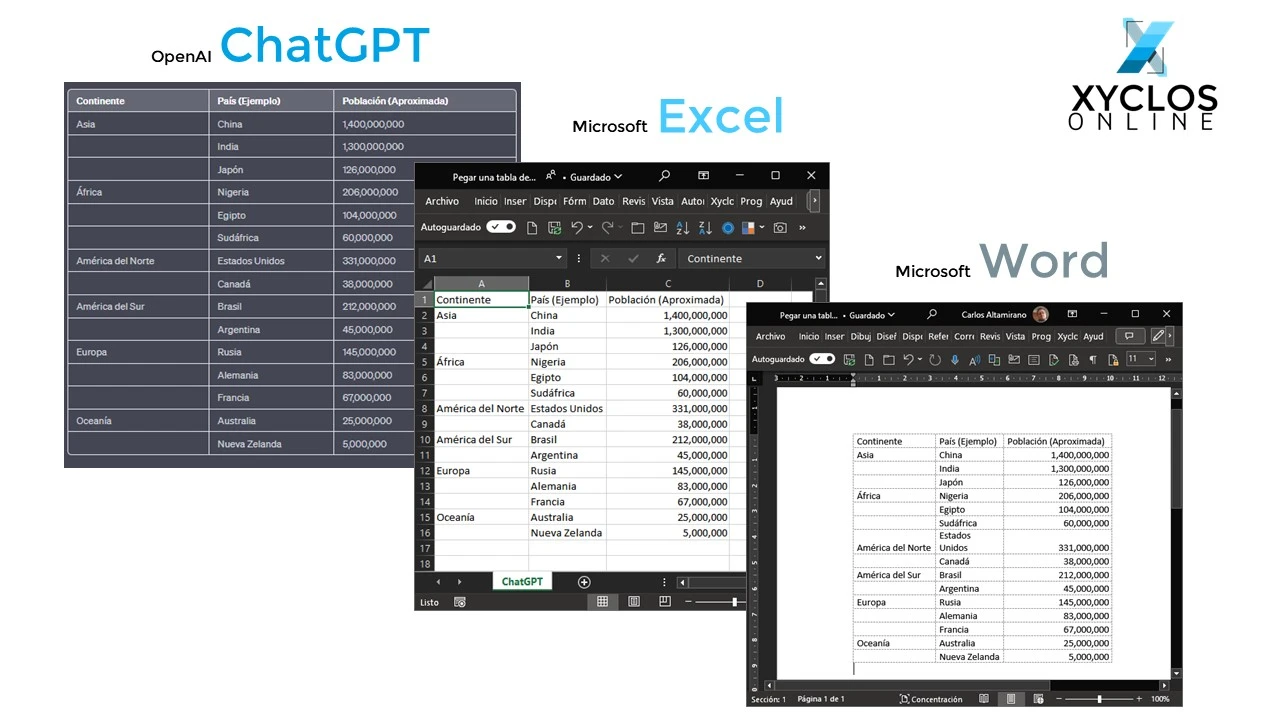The height and width of the screenshot is (720, 1280).
Task: Click Ribbon display options in Excel title bar
Action: (x=703, y=176)
